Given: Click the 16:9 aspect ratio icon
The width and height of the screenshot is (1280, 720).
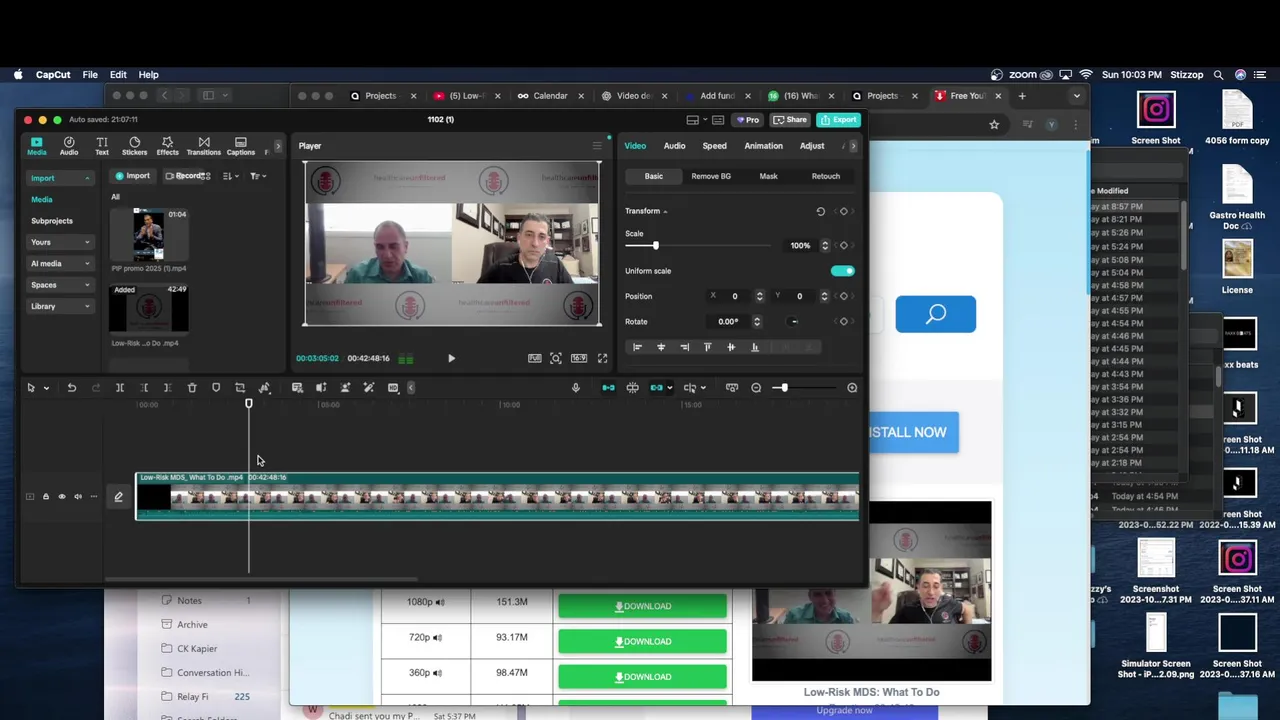Looking at the screenshot, I should (x=578, y=358).
